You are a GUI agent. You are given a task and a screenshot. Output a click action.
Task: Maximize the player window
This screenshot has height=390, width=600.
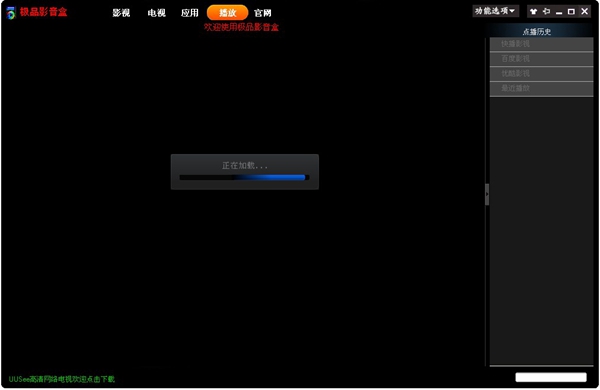571,11
